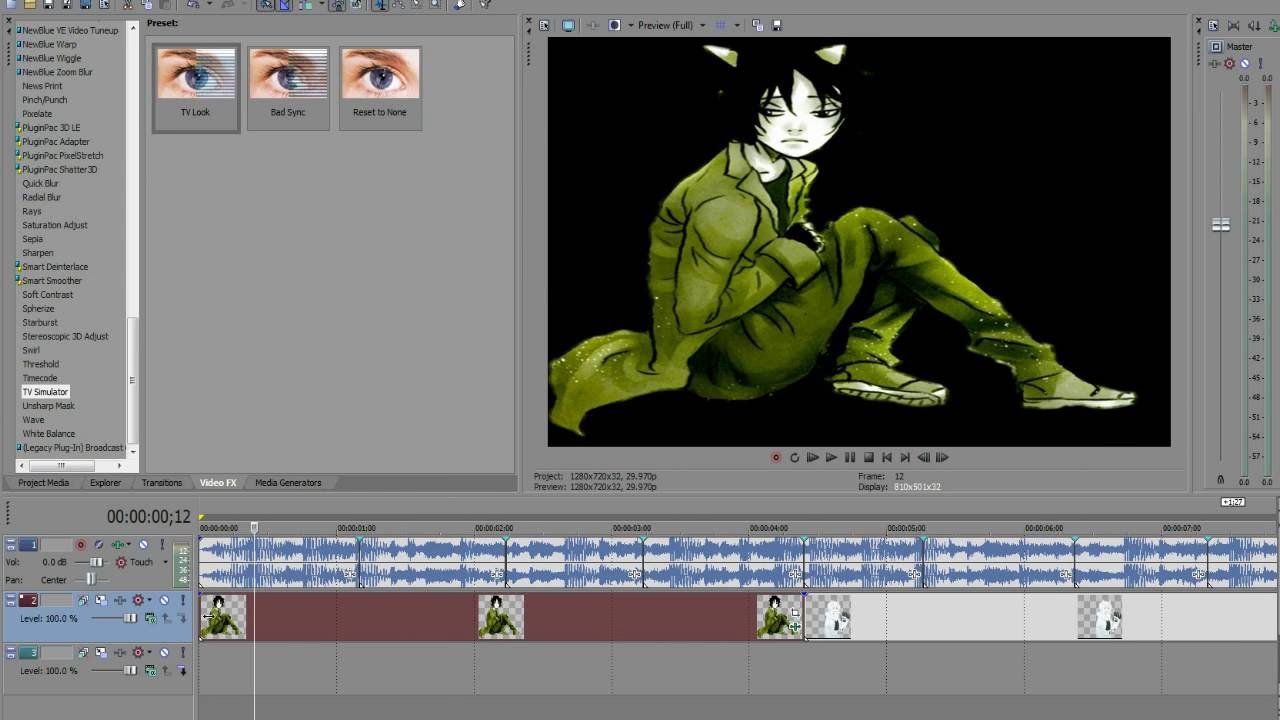Mute video track 3
The image size is (1280, 720).
coord(164,653)
